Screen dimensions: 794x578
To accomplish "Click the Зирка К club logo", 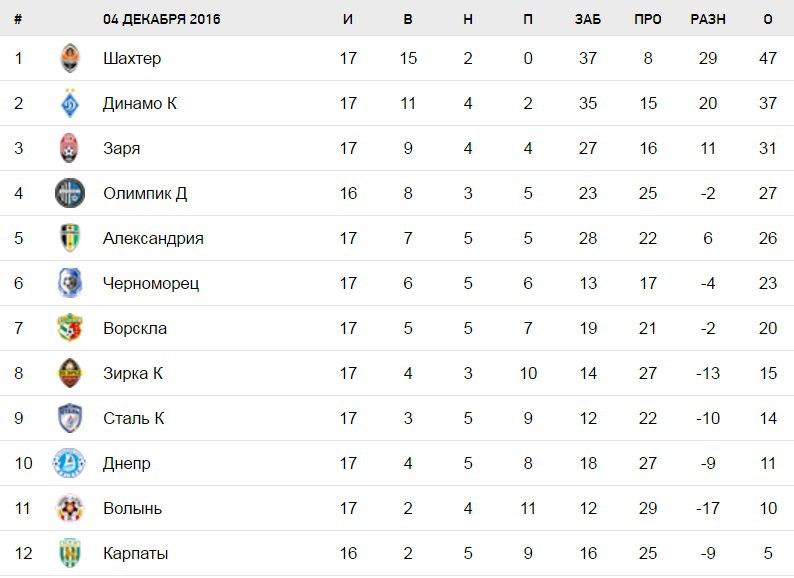I will click(x=69, y=373).
